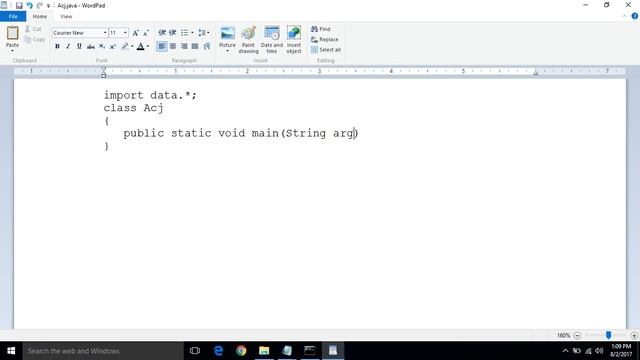This screenshot has width=640, height=360.
Task: Click the volume icon in system tray
Action: tap(599, 351)
